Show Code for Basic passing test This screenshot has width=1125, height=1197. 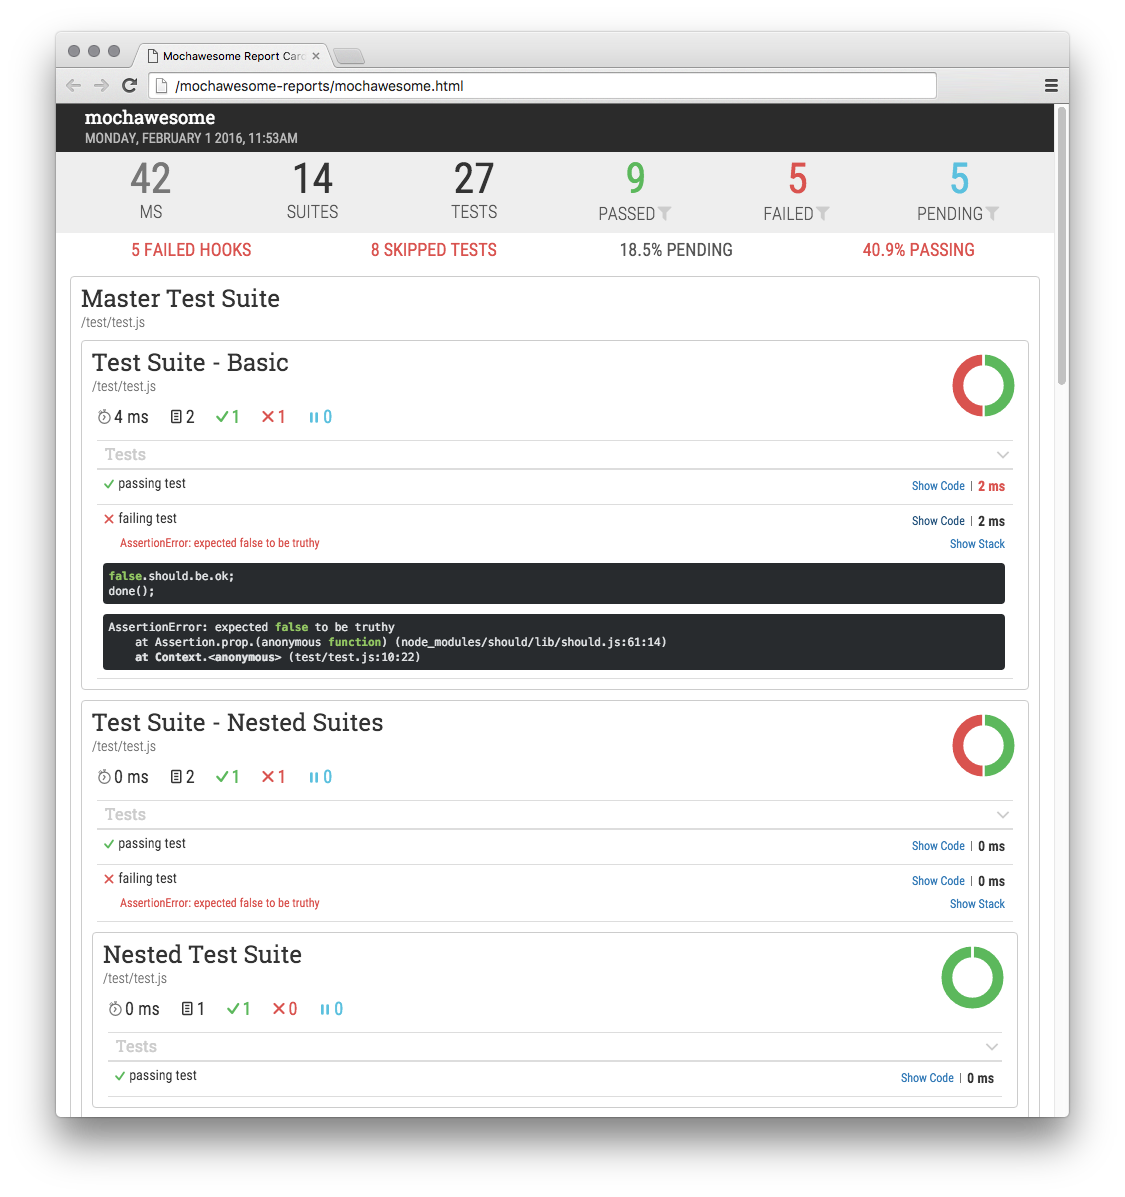tap(938, 486)
